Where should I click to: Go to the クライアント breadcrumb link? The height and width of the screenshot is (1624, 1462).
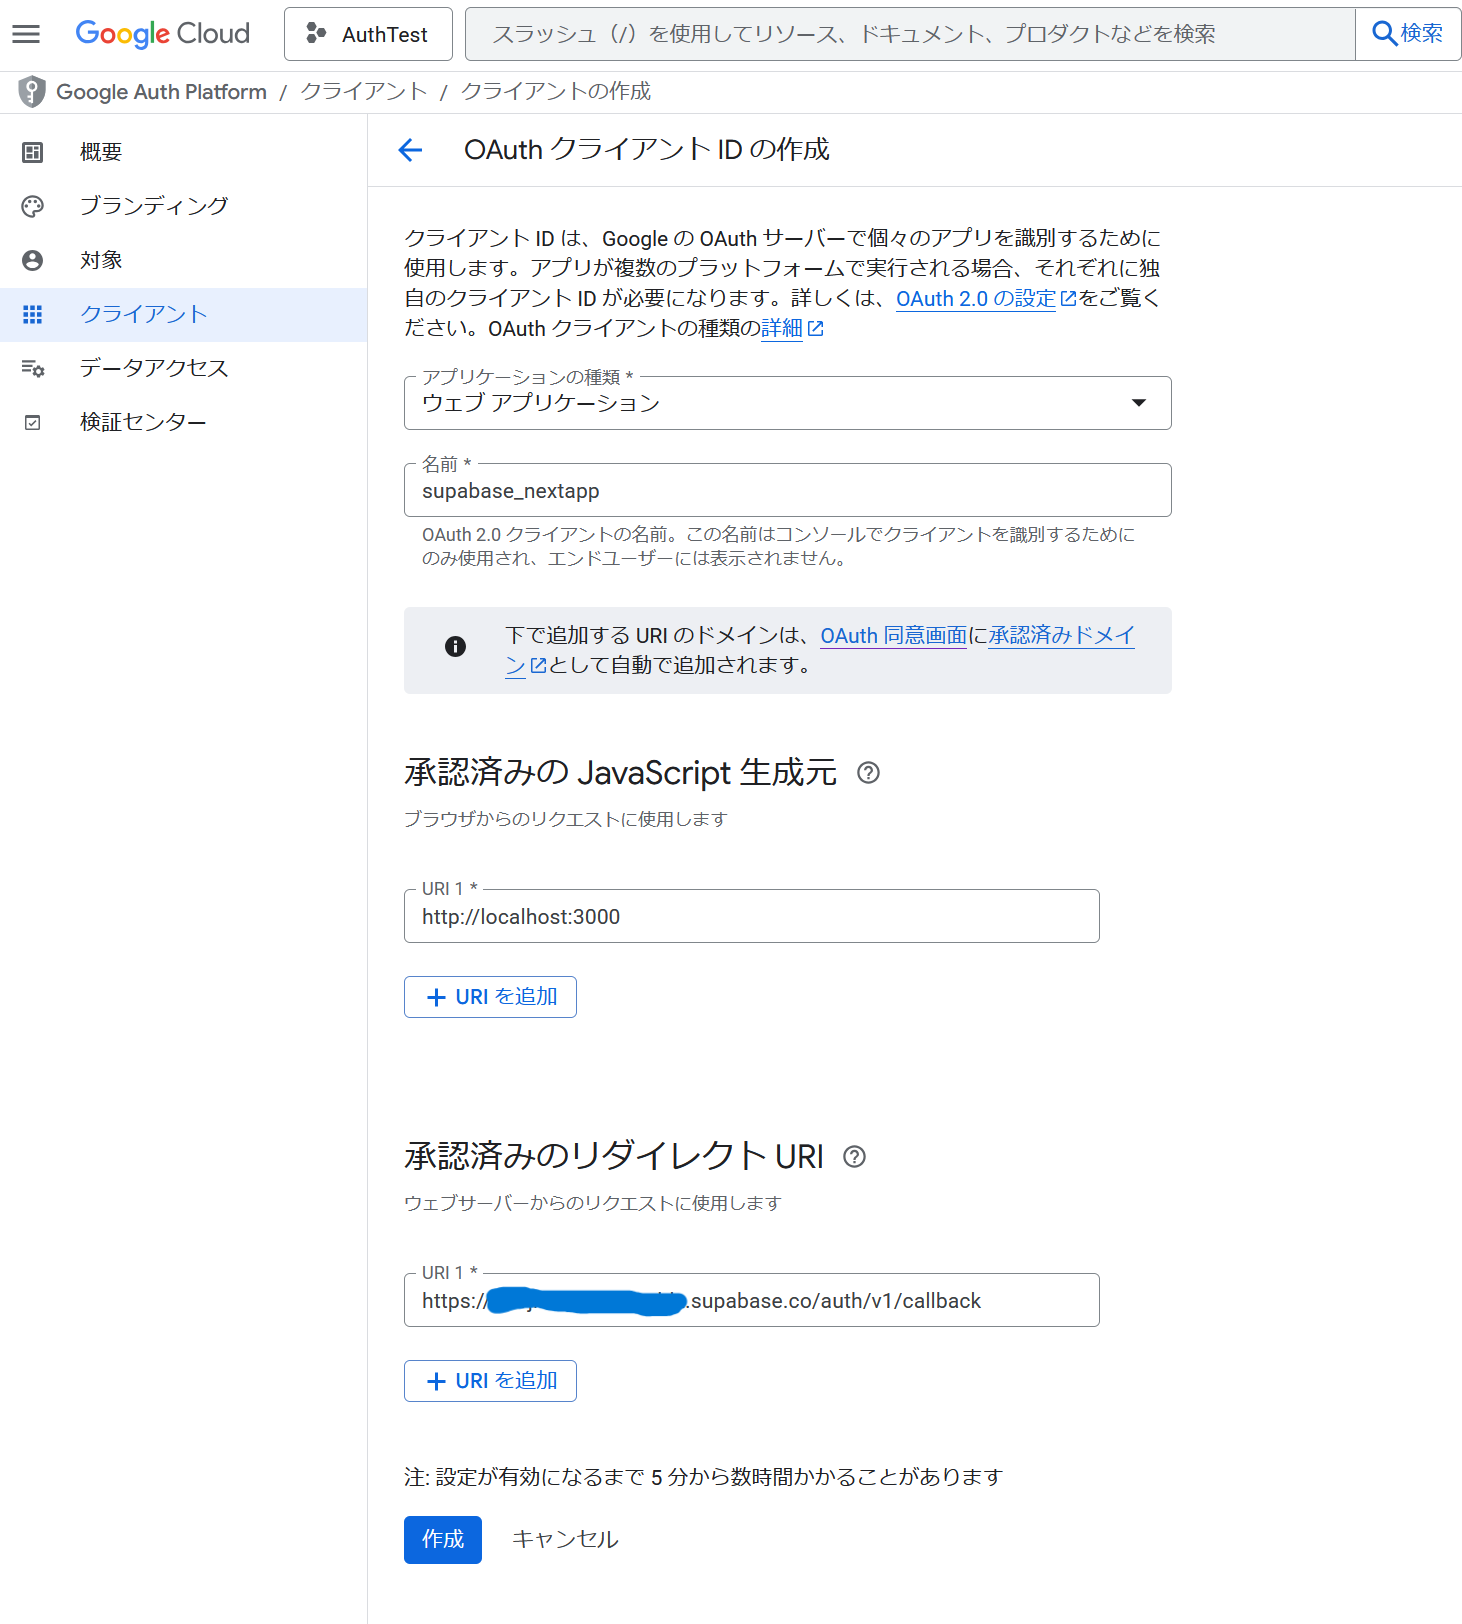point(364,92)
